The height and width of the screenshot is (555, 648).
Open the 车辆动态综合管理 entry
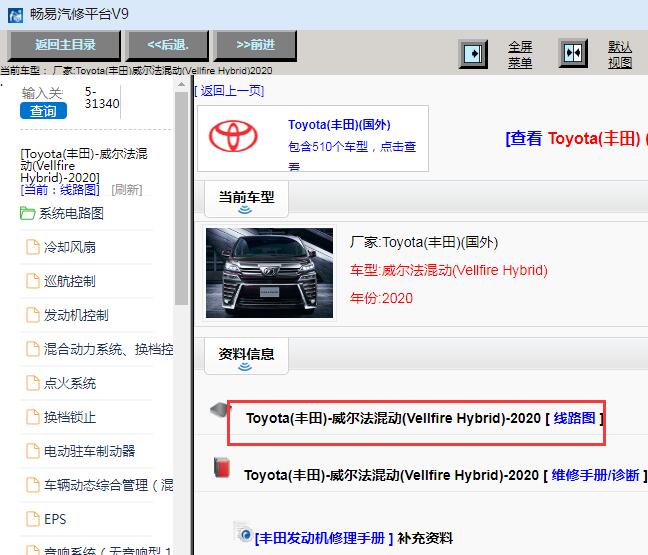(108, 485)
